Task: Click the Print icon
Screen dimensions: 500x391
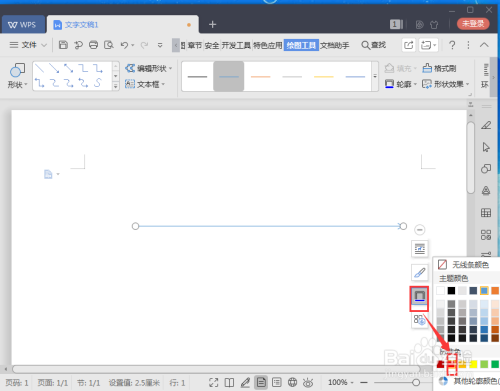Action: coord(93,45)
